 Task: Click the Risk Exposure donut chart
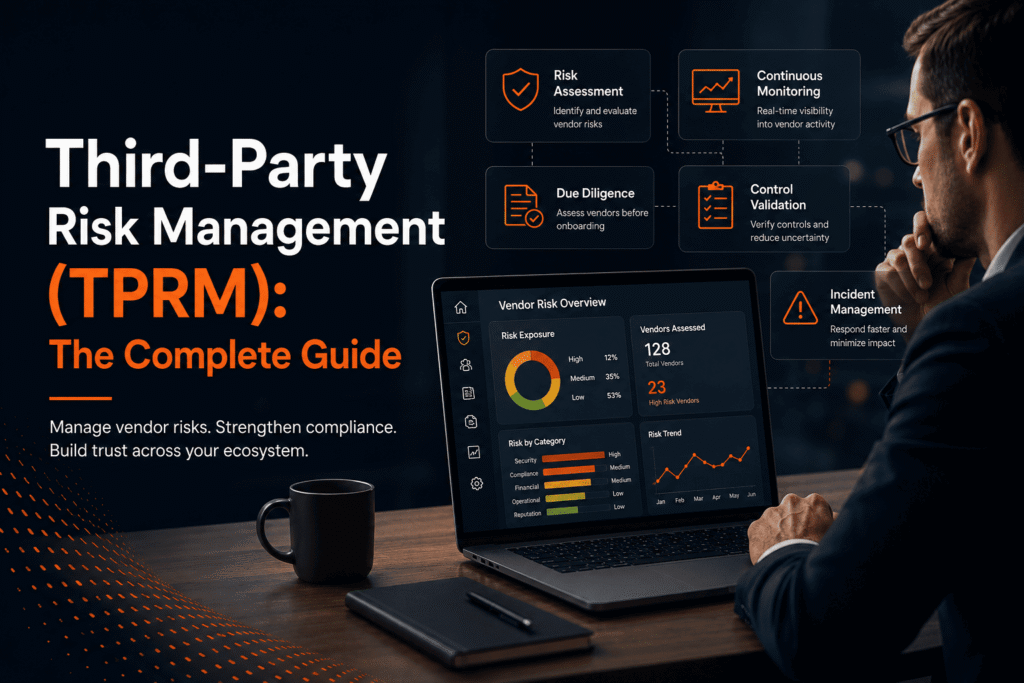pos(532,380)
